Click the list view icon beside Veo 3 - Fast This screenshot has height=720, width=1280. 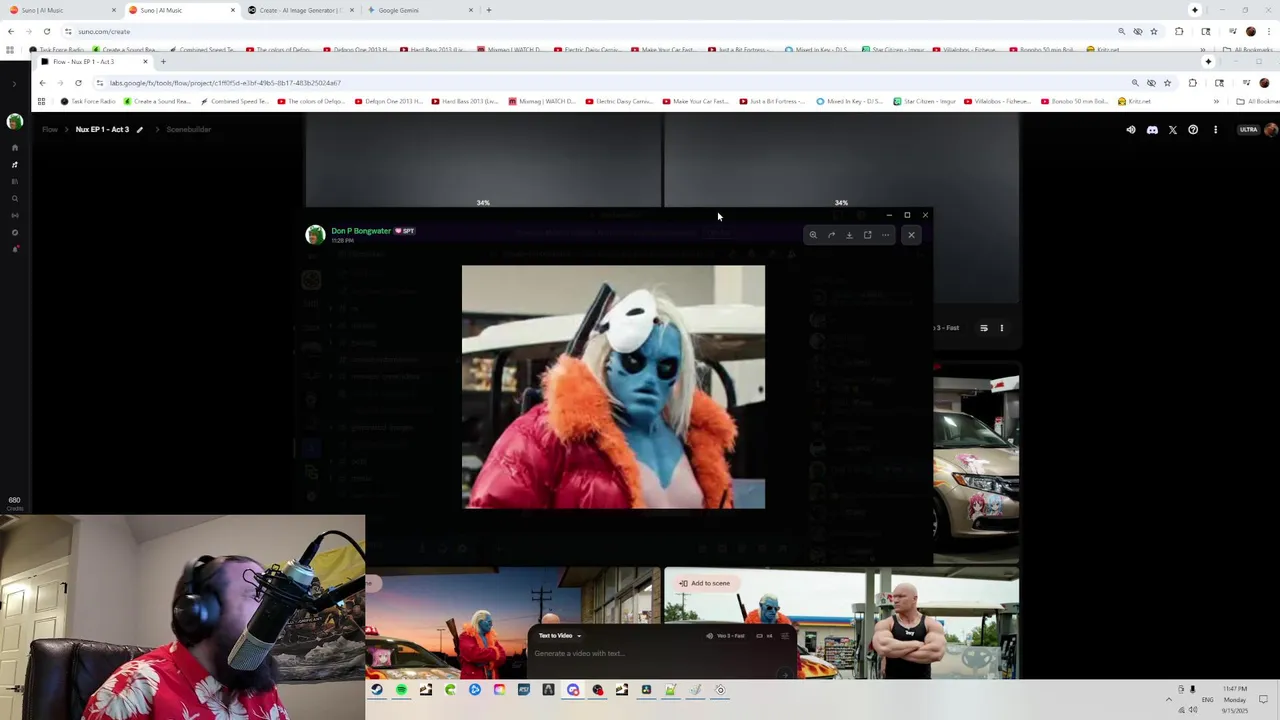point(984,328)
